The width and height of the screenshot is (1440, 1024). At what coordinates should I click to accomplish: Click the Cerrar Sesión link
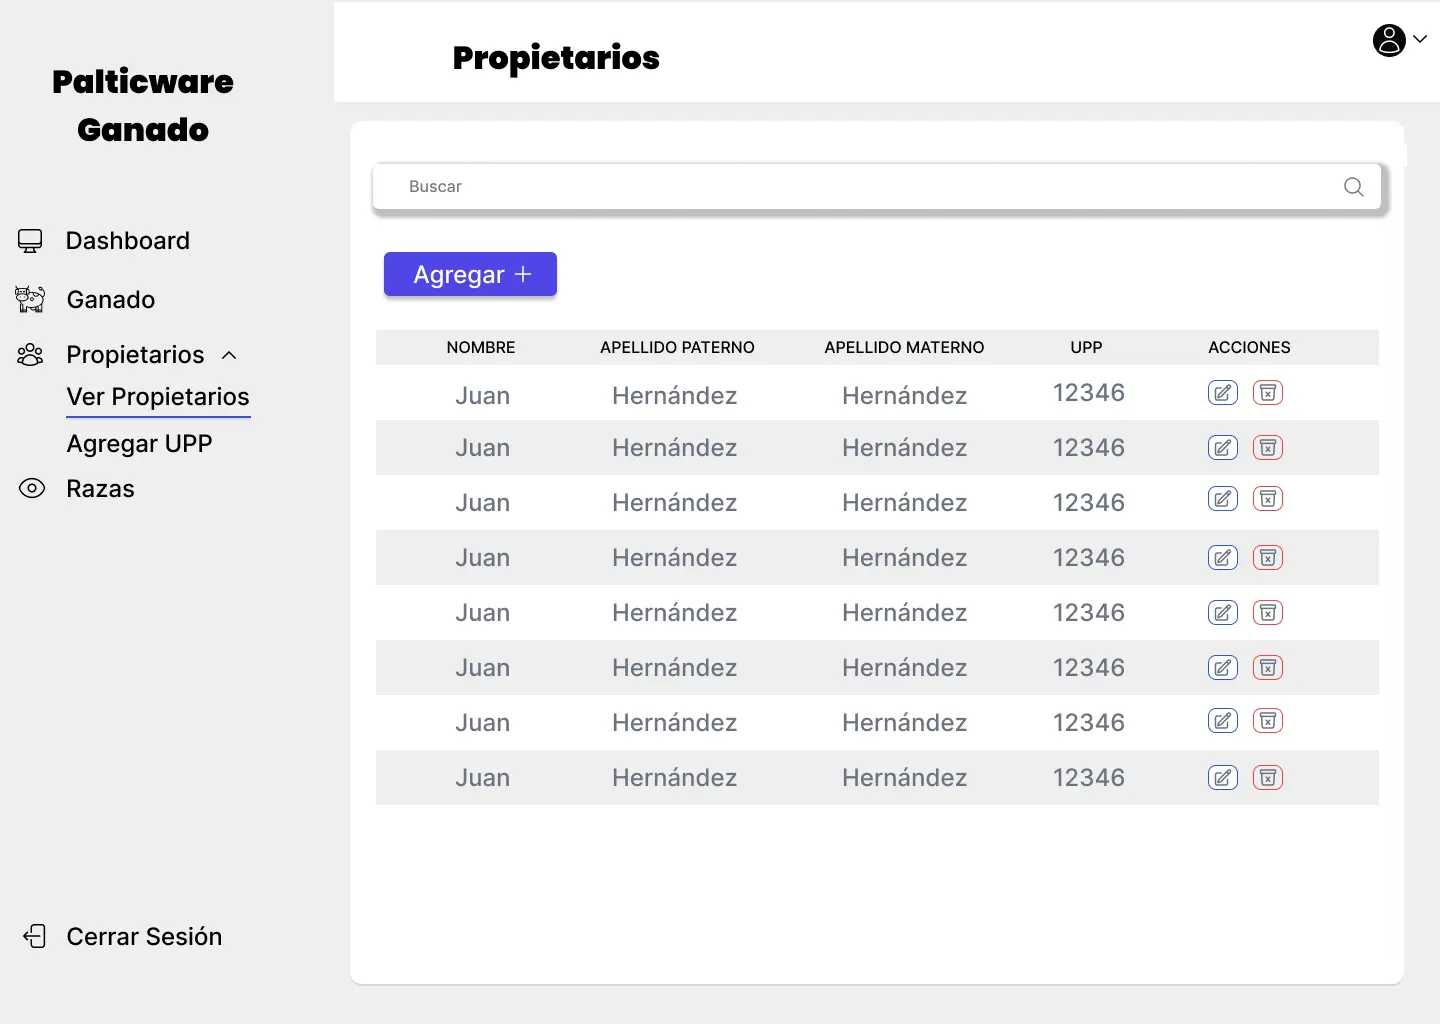click(x=144, y=936)
